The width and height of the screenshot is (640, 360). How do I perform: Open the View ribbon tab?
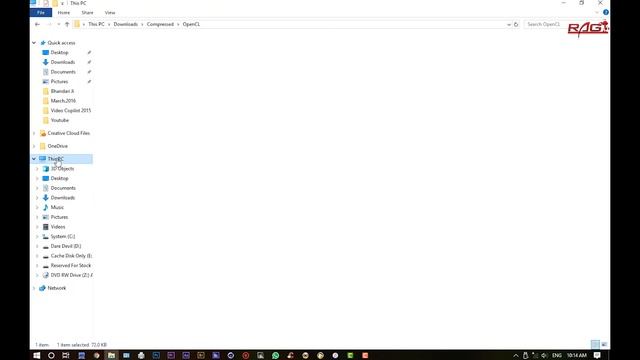110,13
